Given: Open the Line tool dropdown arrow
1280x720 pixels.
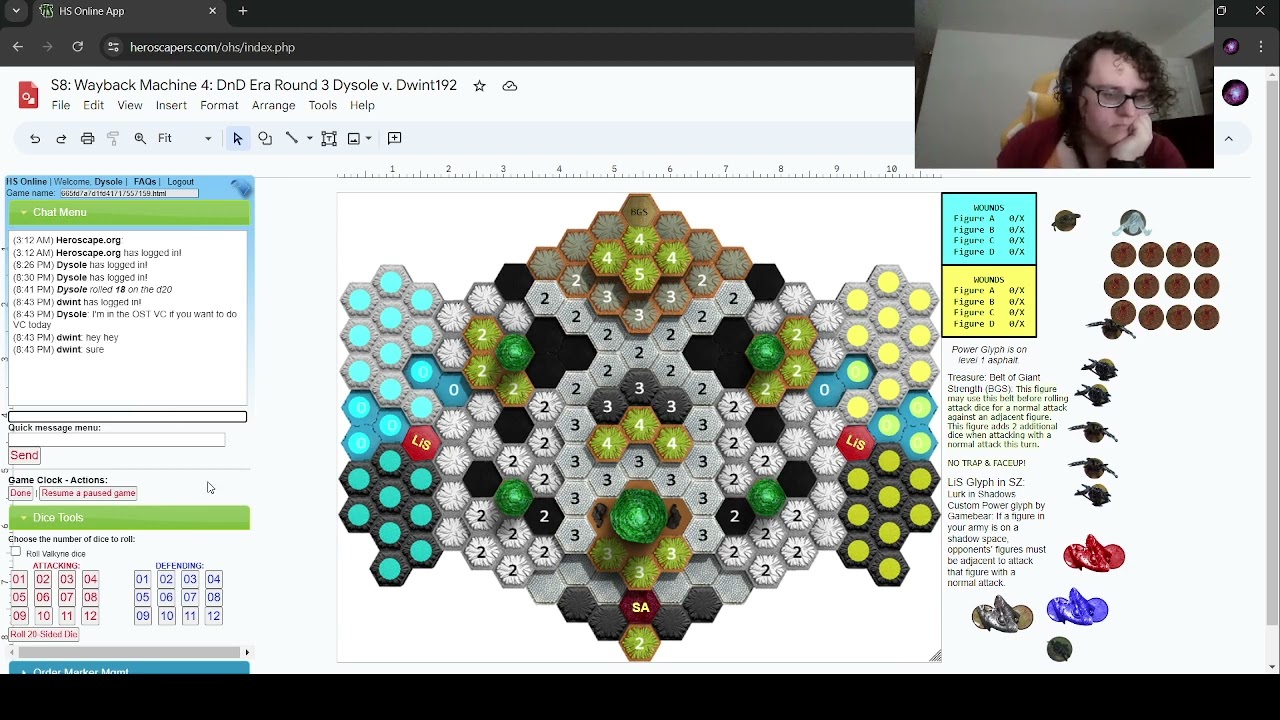Looking at the screenshot, I should (309, 138).
